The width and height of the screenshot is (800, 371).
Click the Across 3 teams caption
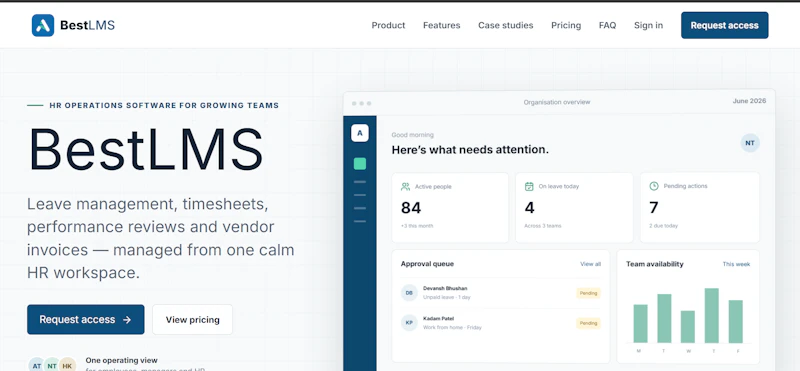pos(543,226)
